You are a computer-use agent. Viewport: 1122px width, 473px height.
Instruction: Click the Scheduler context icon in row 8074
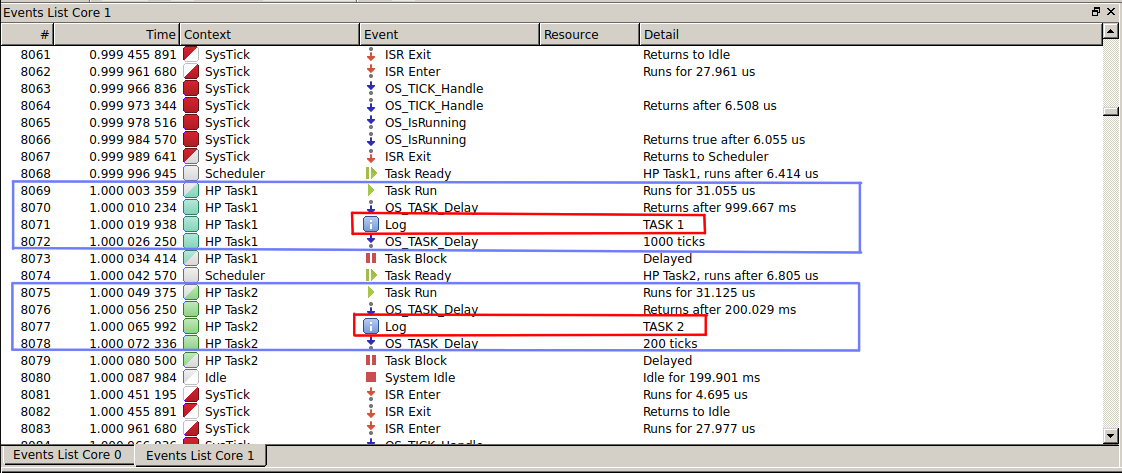[x=191, y=275]
